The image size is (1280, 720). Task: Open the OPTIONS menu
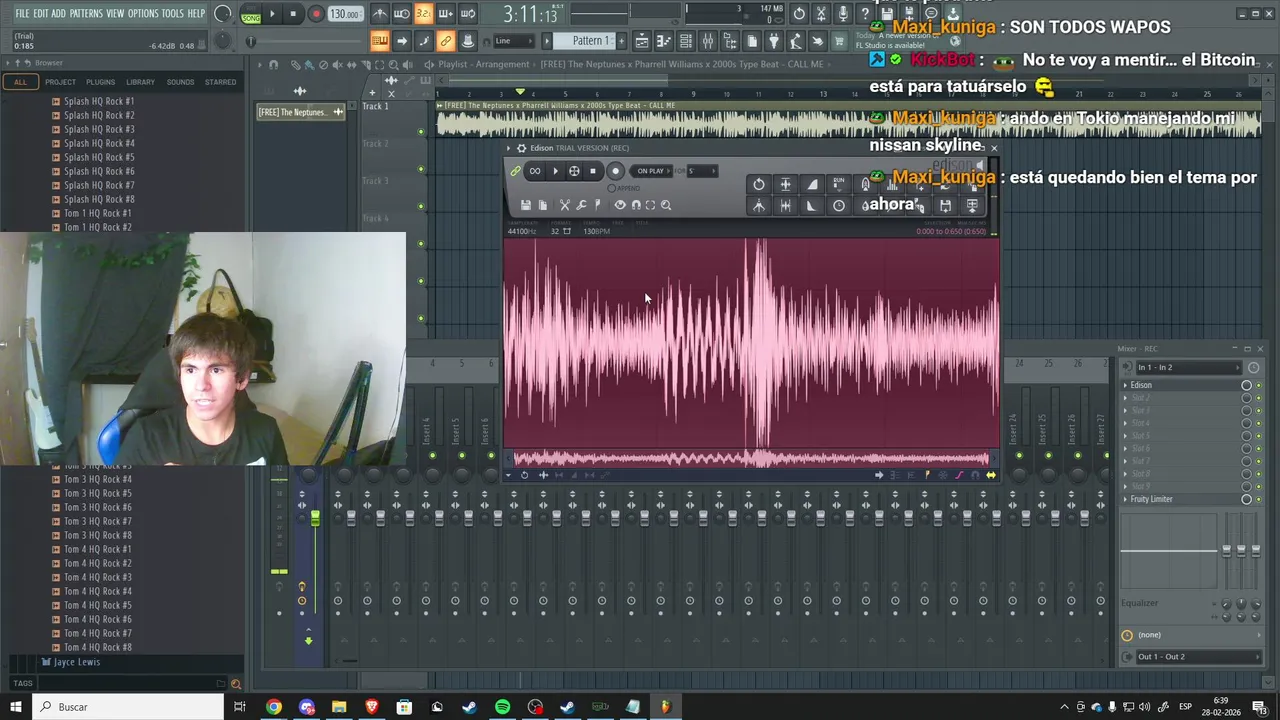(143, 14)
